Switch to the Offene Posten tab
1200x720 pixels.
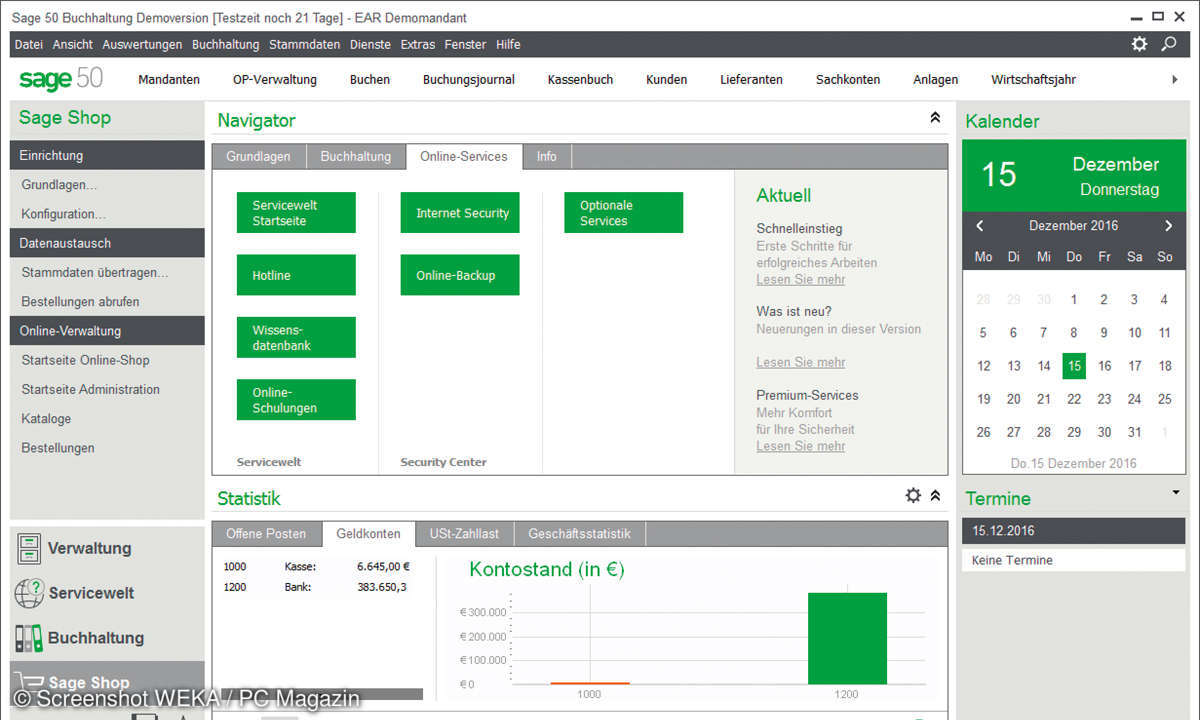pyautogui.click(x=265, y=534)
